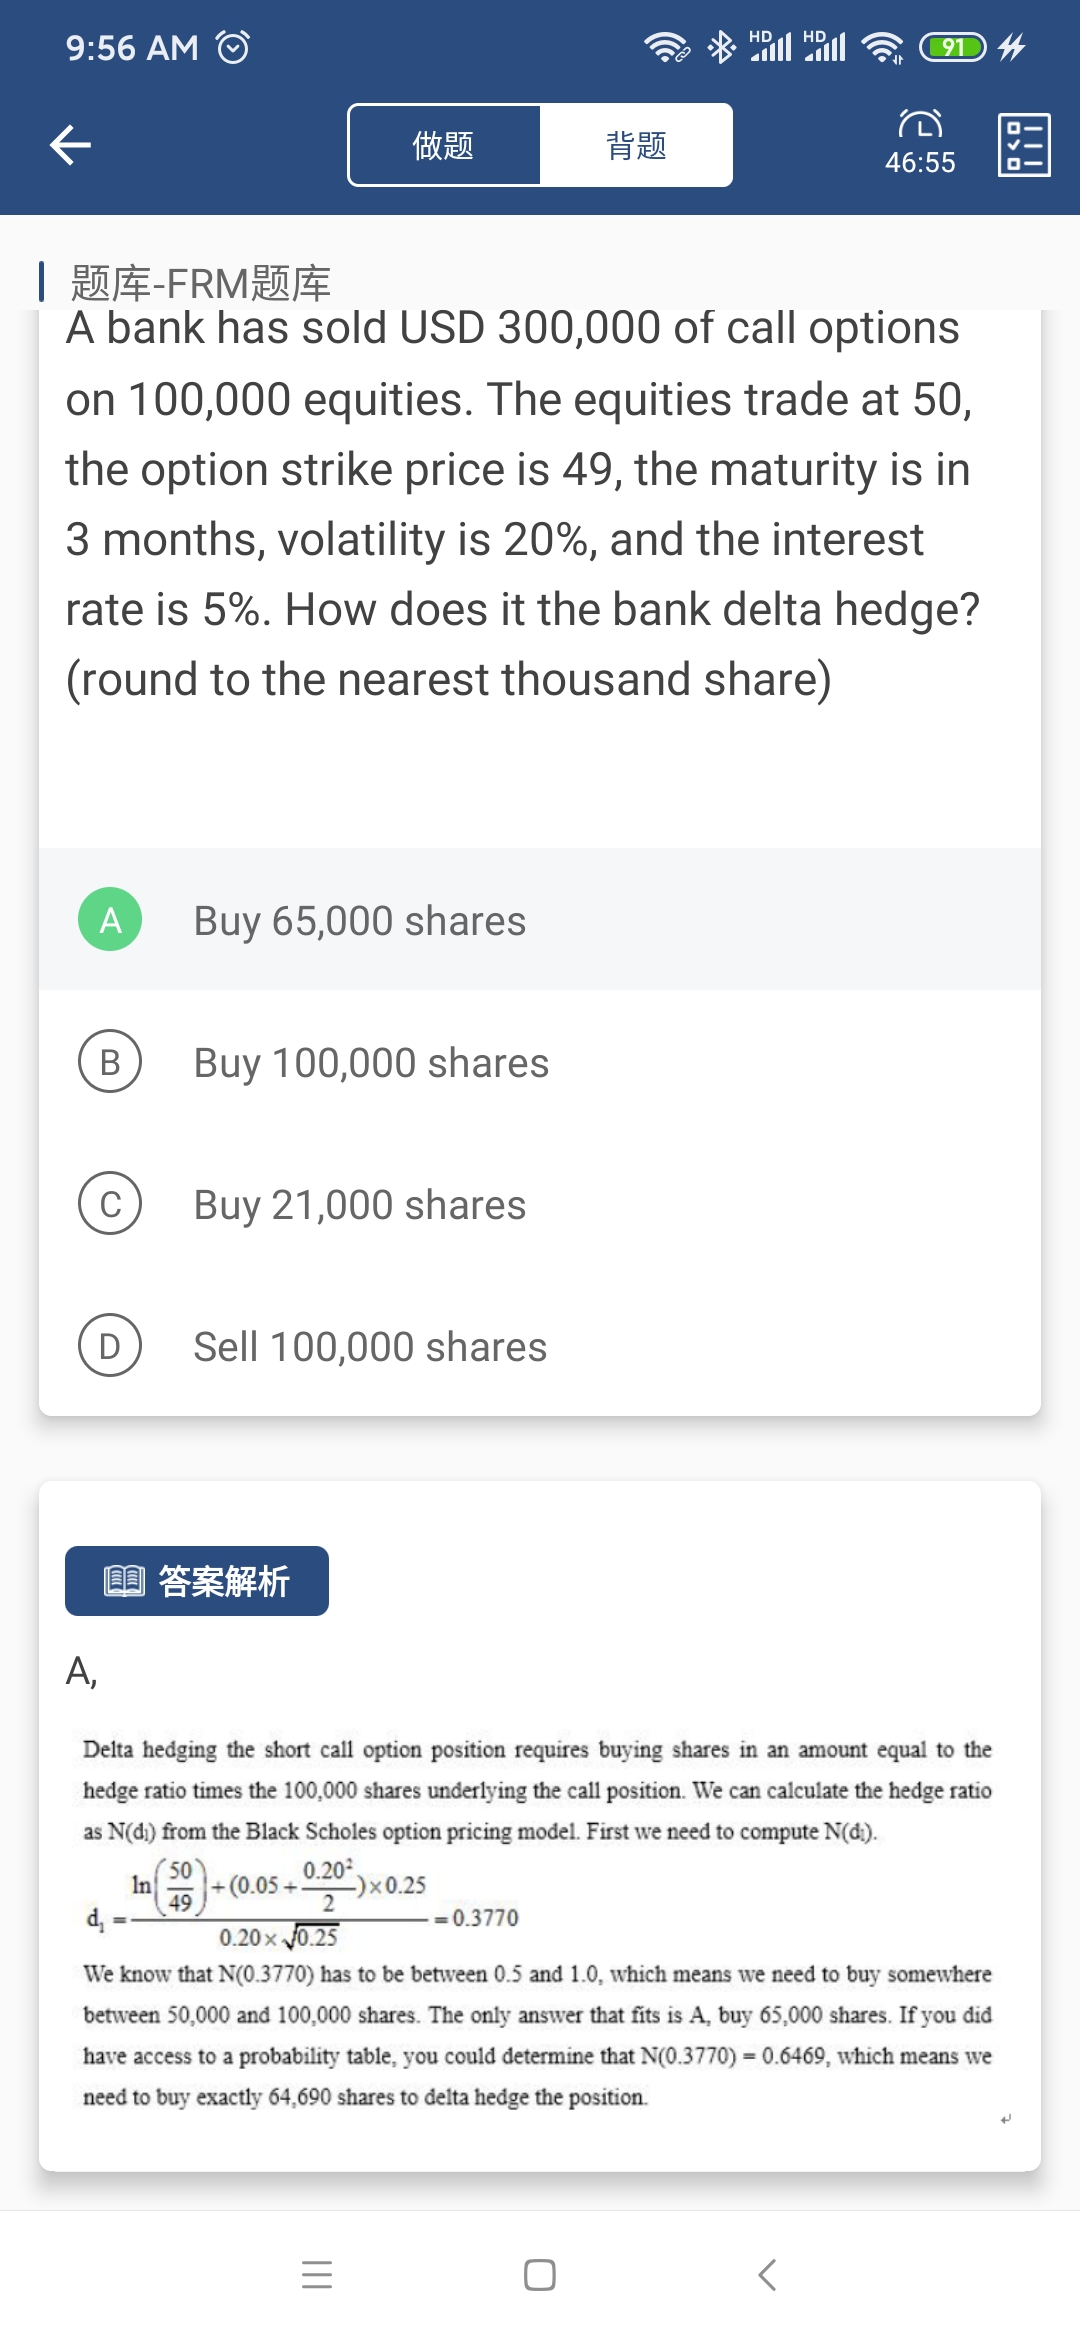Select option B radio circle

click(x=110, y=1061)
